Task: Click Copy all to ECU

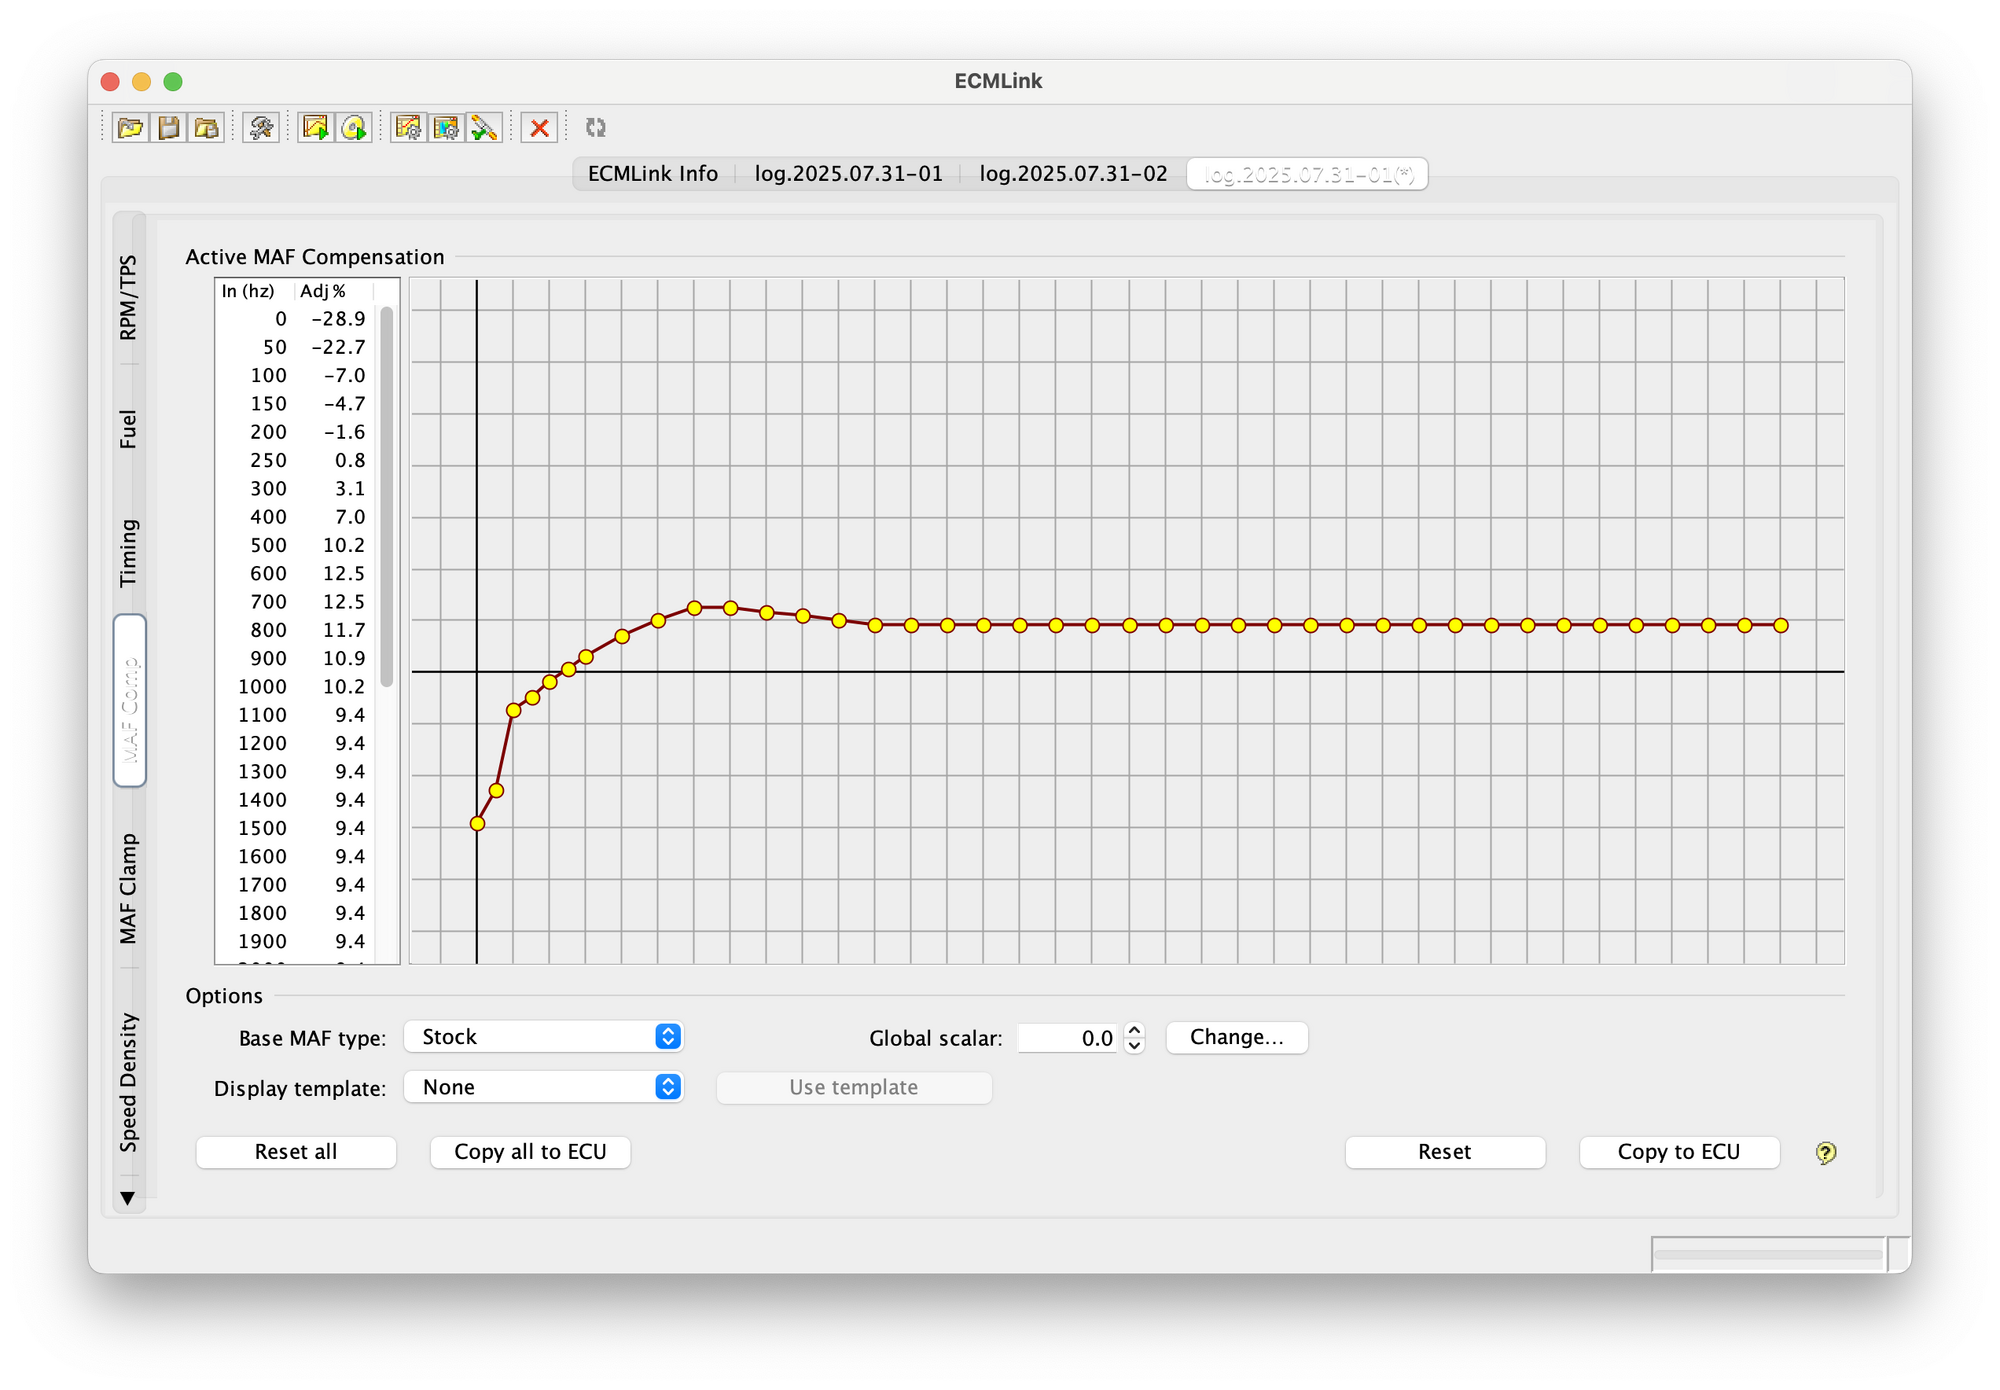Action: [x=530, y=1152]
